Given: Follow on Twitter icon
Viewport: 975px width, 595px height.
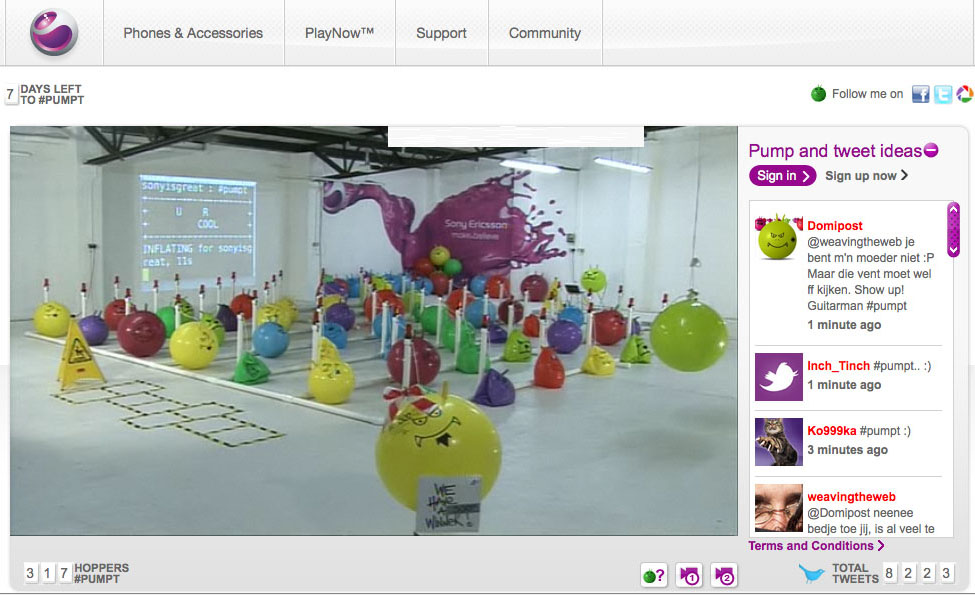Looking at the screenshot, I should click(943, 94).
